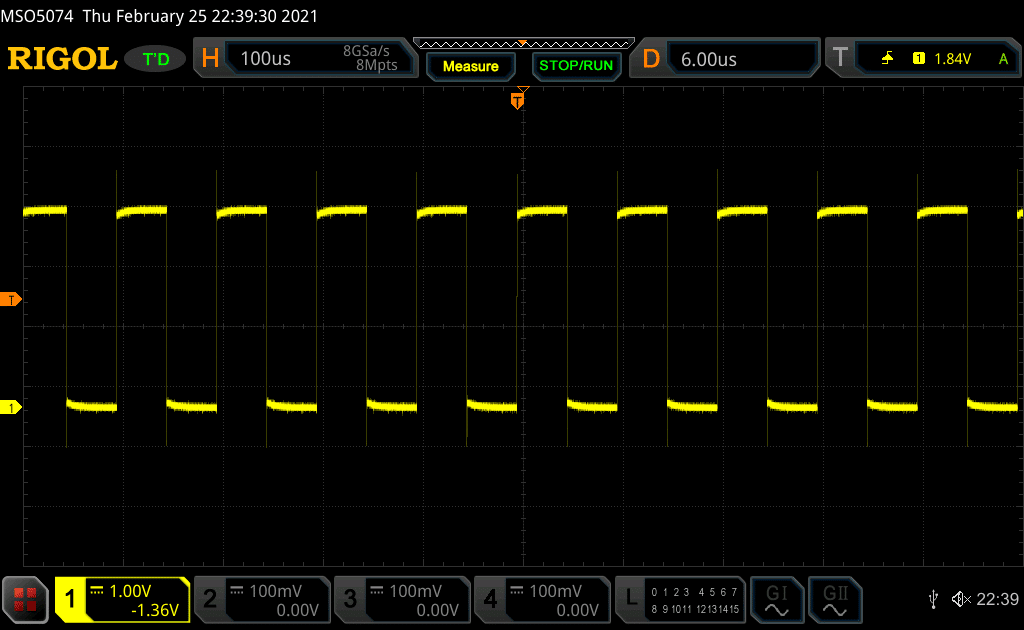Click the USB connection status icon
The width and height of the screenshot is (1024, 630).
point(933,599)
